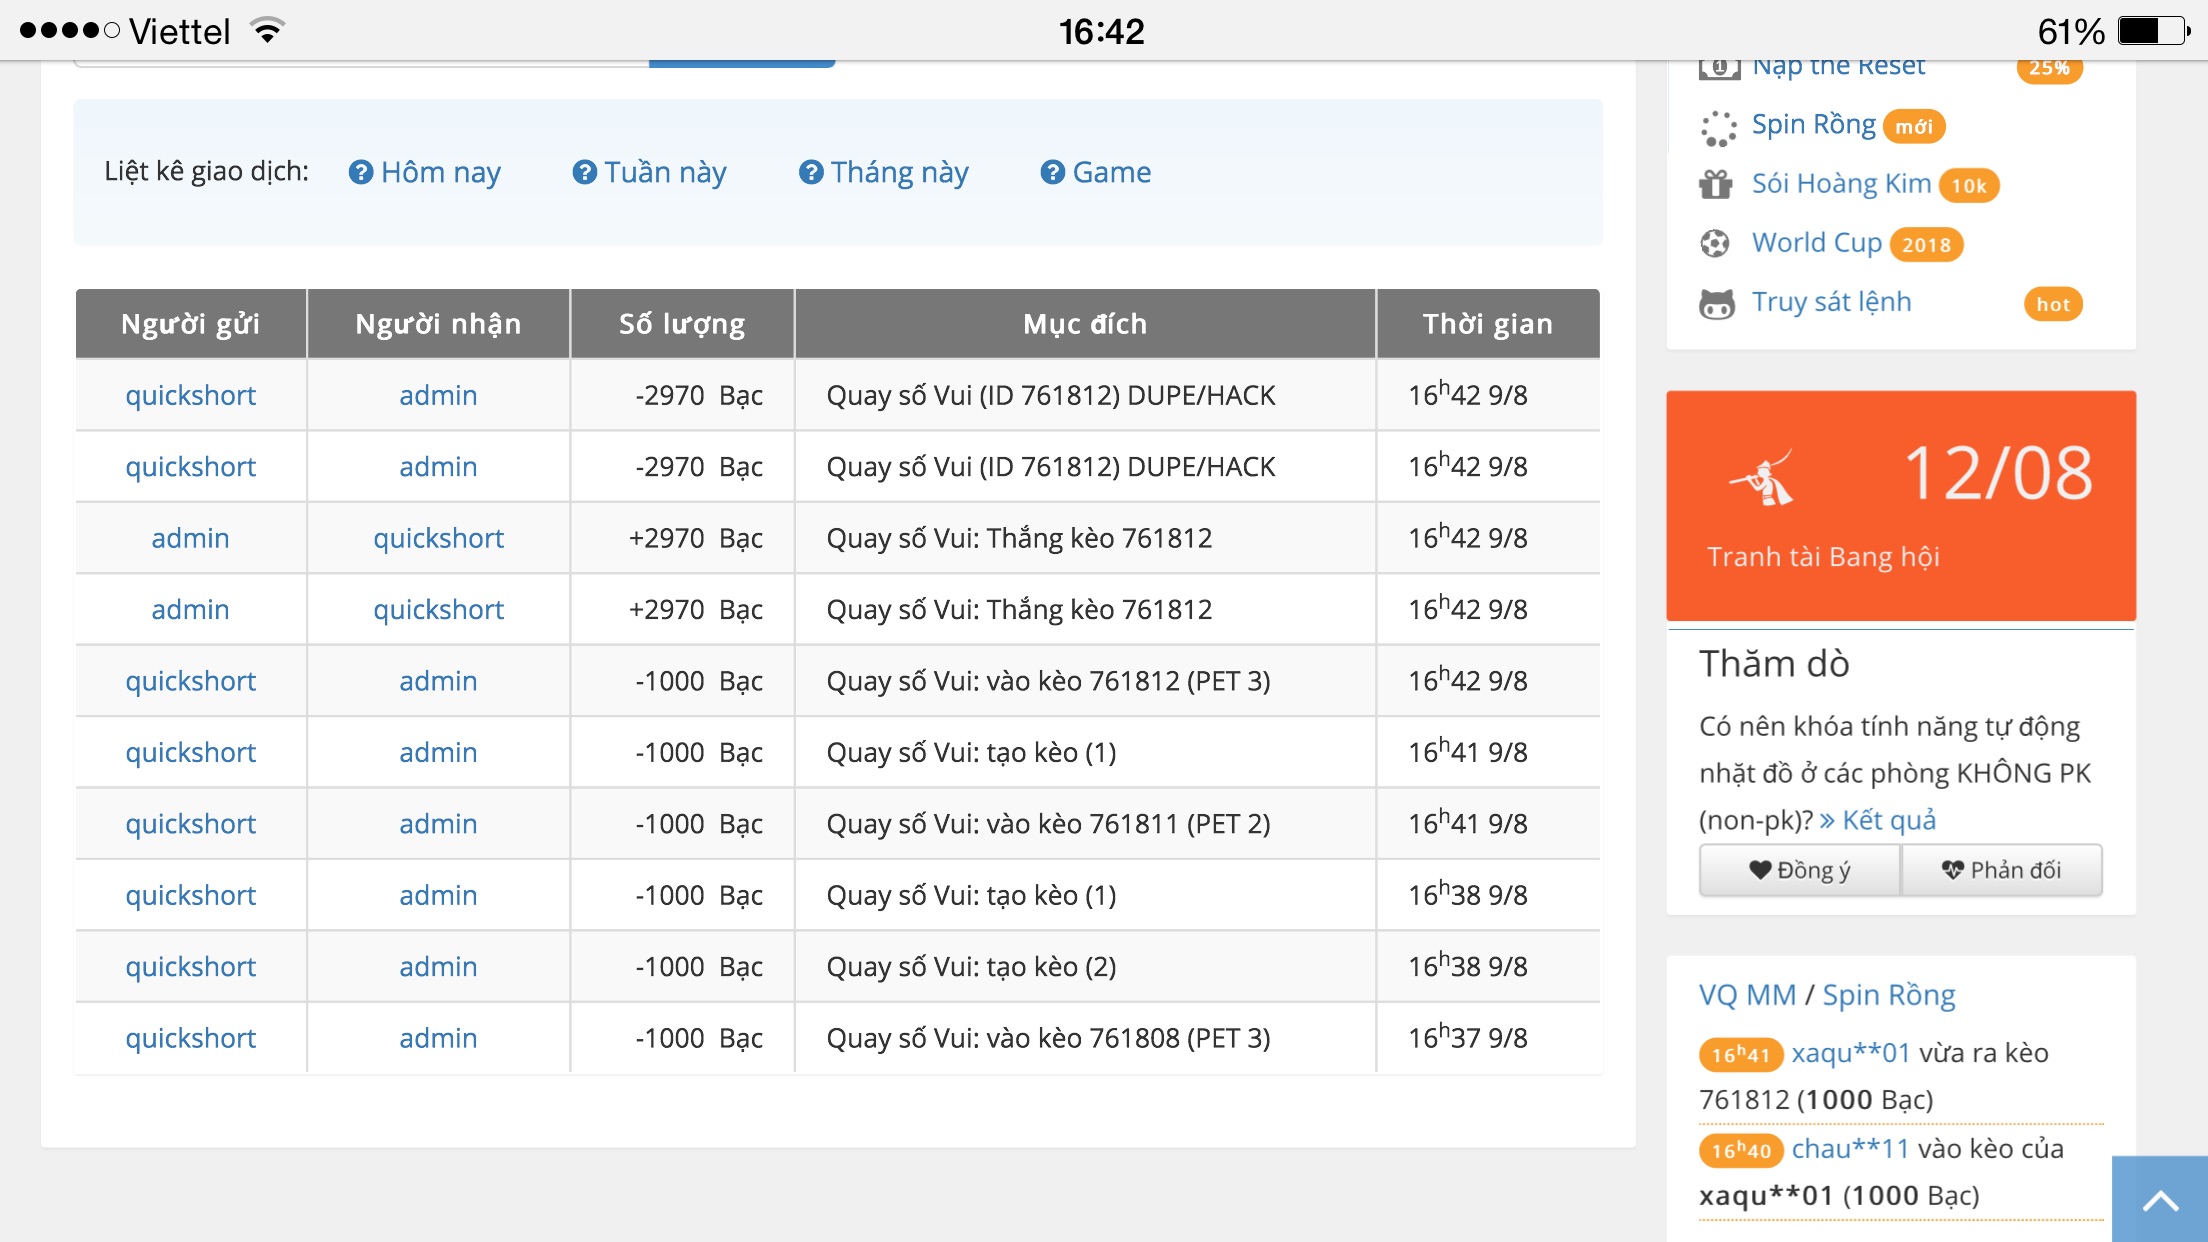This screenshot has height=1242, width=2208.
Task: Open Truy sát lệnh menu link
Action: (x=1831, y=302)
